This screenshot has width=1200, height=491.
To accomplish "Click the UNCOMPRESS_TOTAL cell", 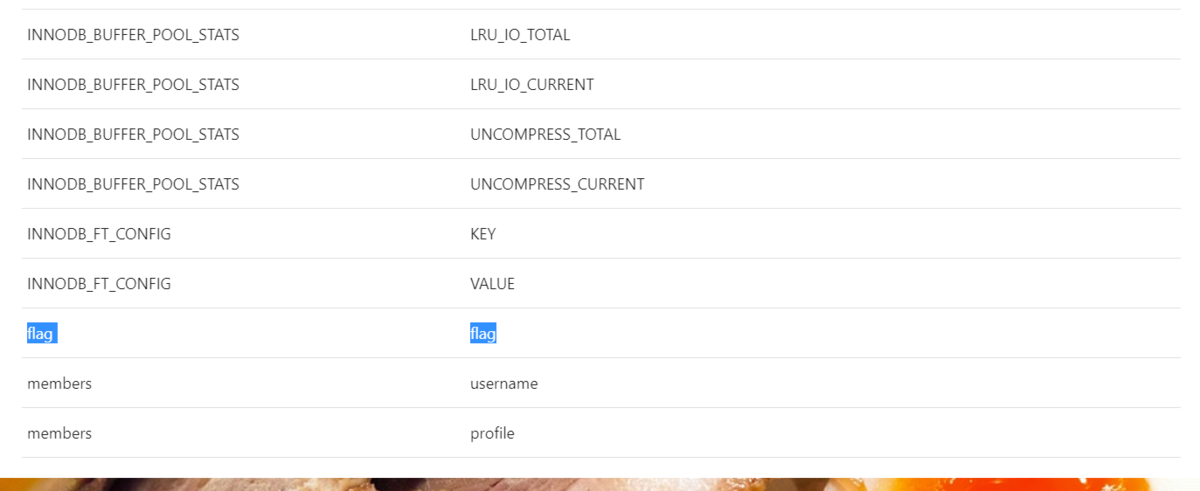I will click(x=545, y=134).
